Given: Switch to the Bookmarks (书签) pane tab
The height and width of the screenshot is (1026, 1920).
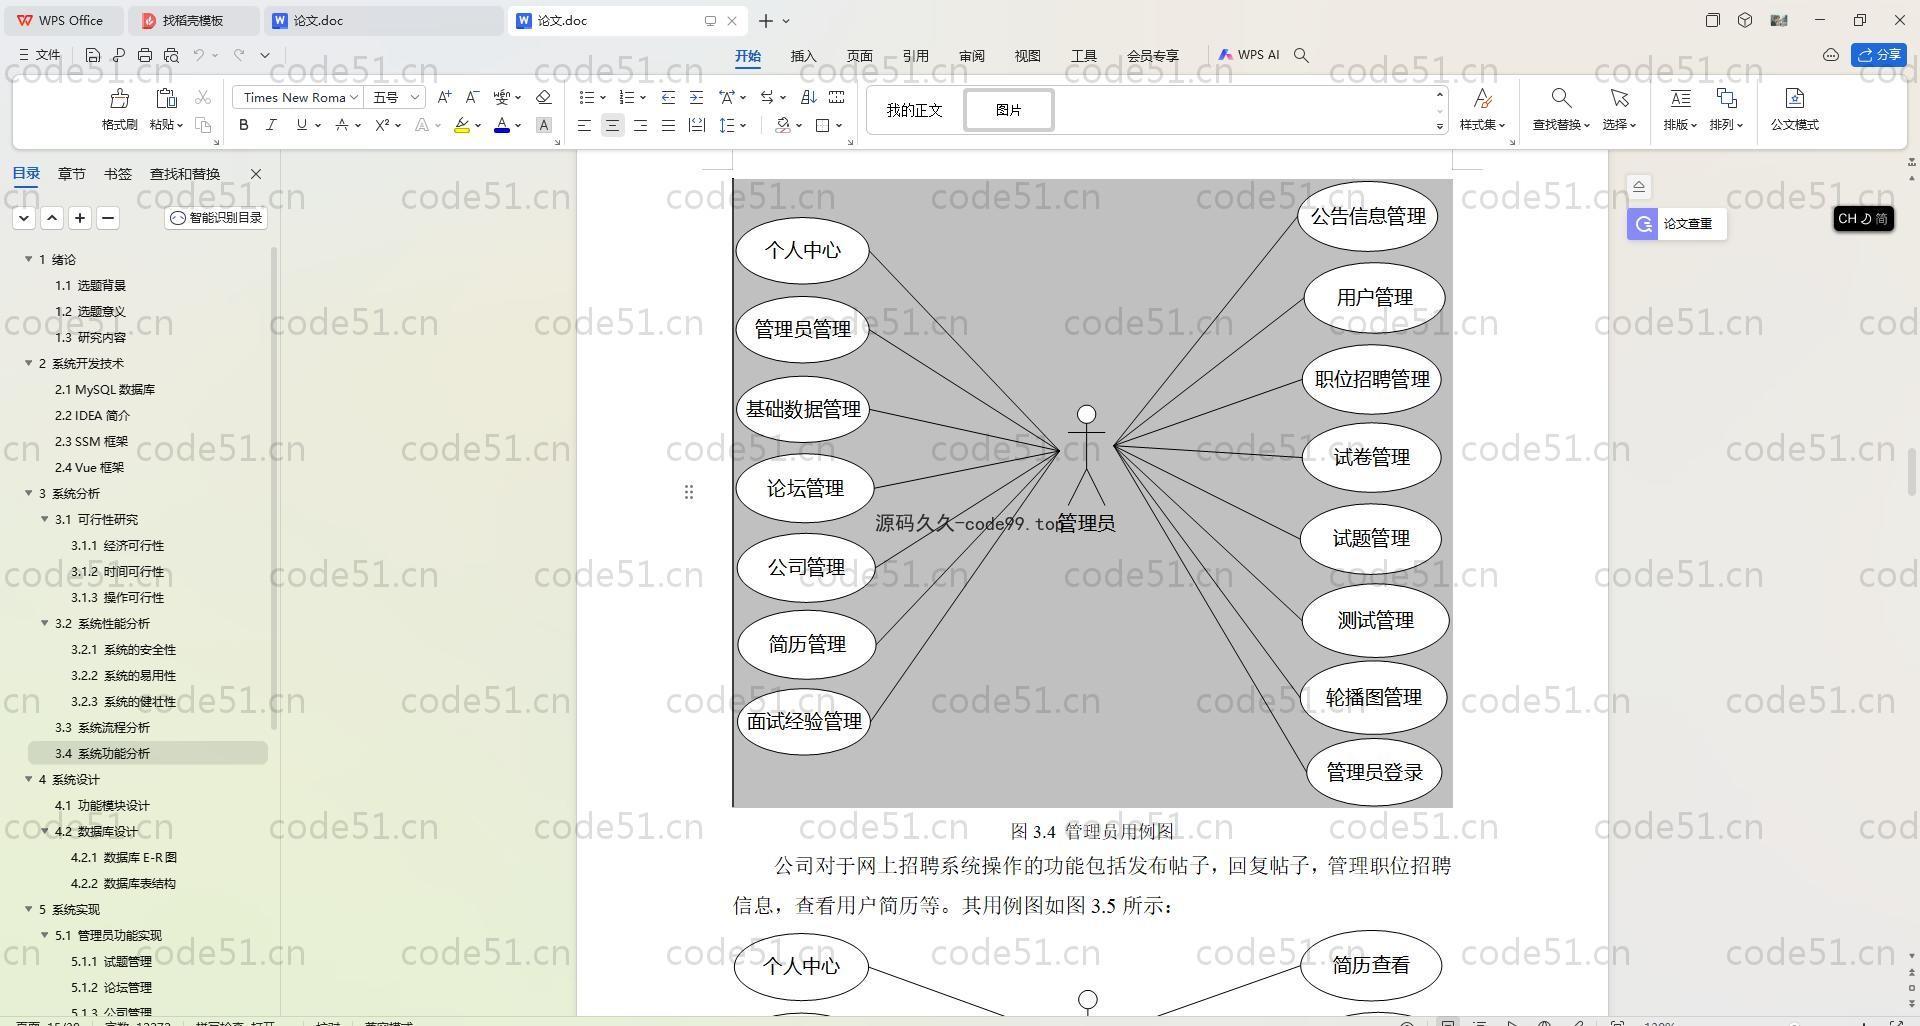Looking at the screenshot, I should [117, 174].
